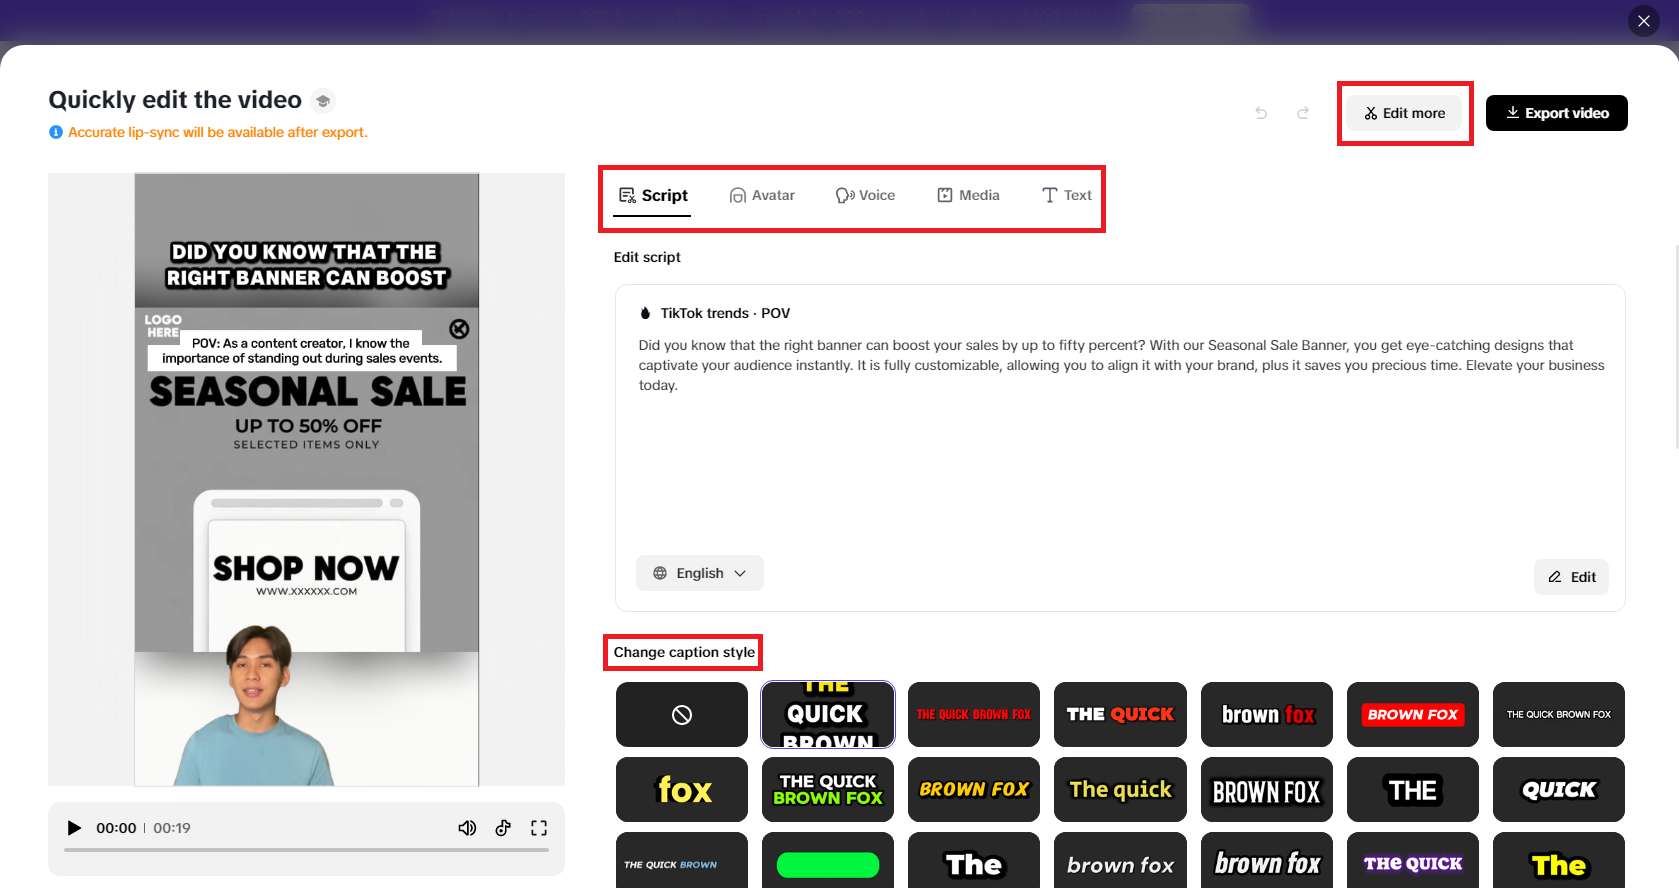Click the redo arrow icon
Image resolution: width=1679 pixels, height=896 pixels.
[1303, 113]
